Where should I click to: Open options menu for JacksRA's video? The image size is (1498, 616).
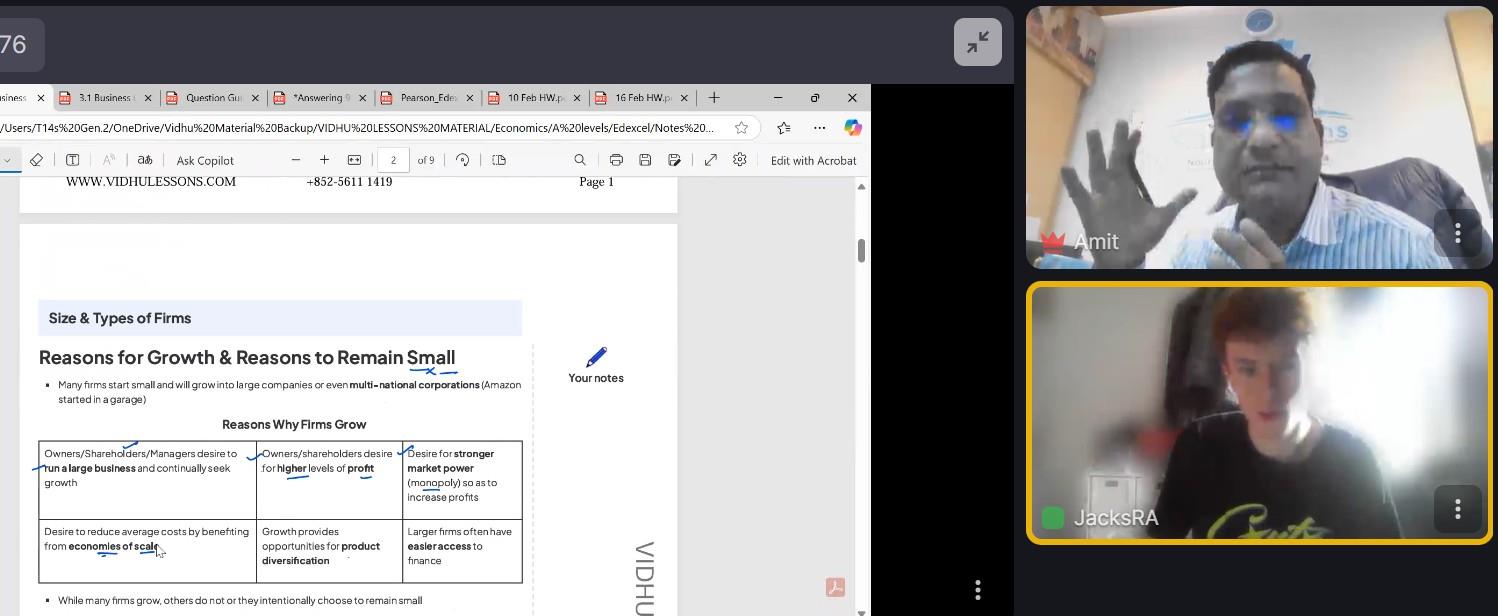[1457, 509]
